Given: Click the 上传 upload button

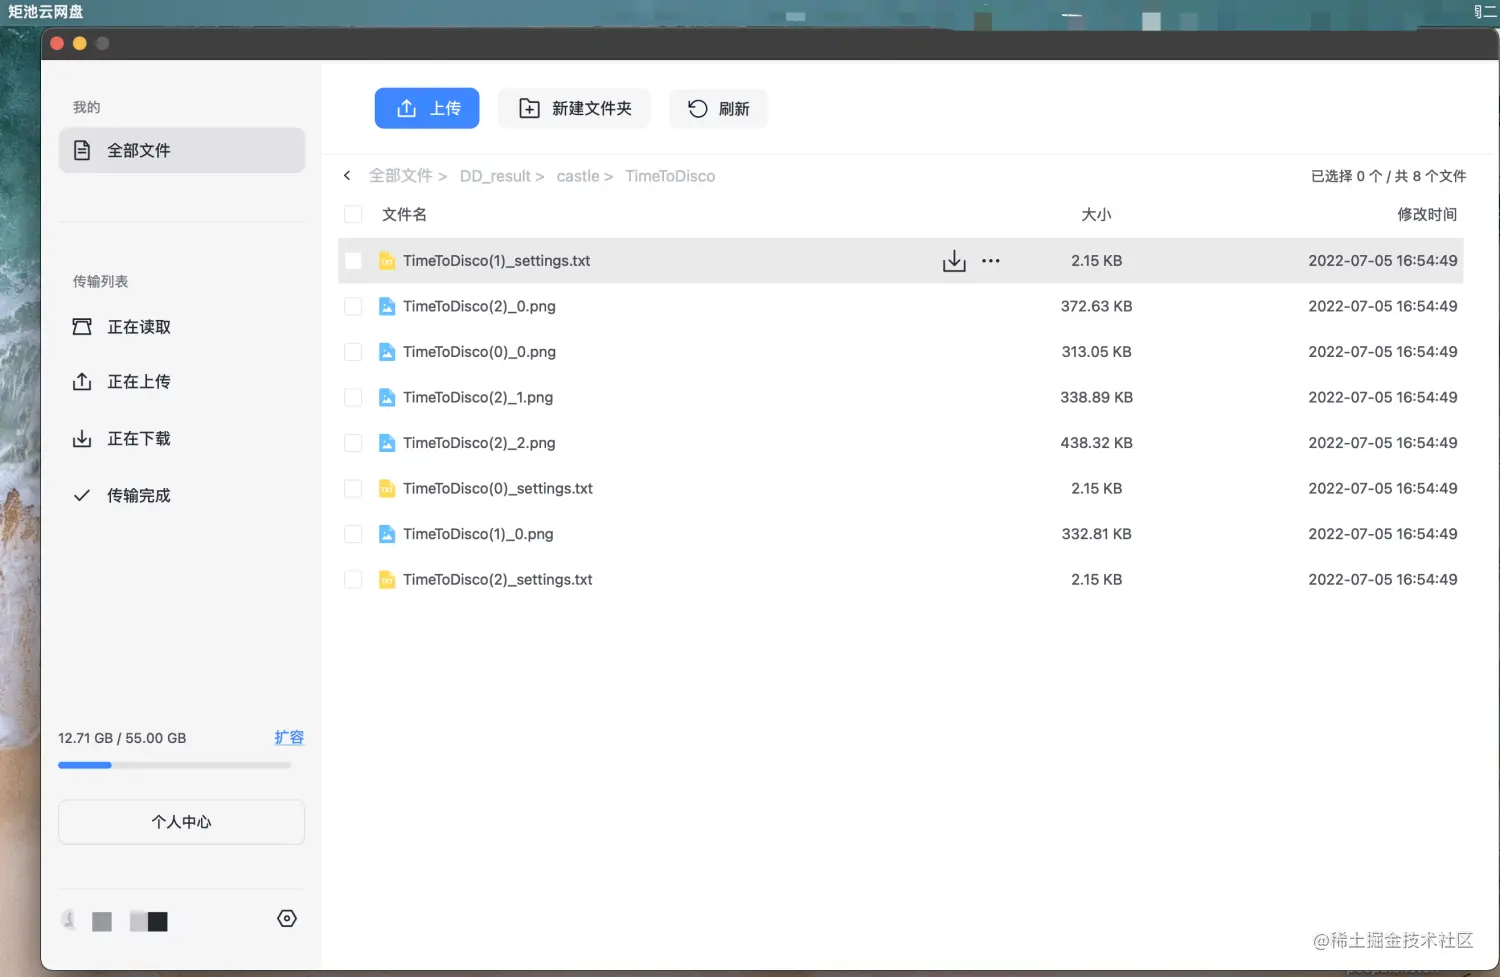Looking at the screenshot, I should (427, 108).
